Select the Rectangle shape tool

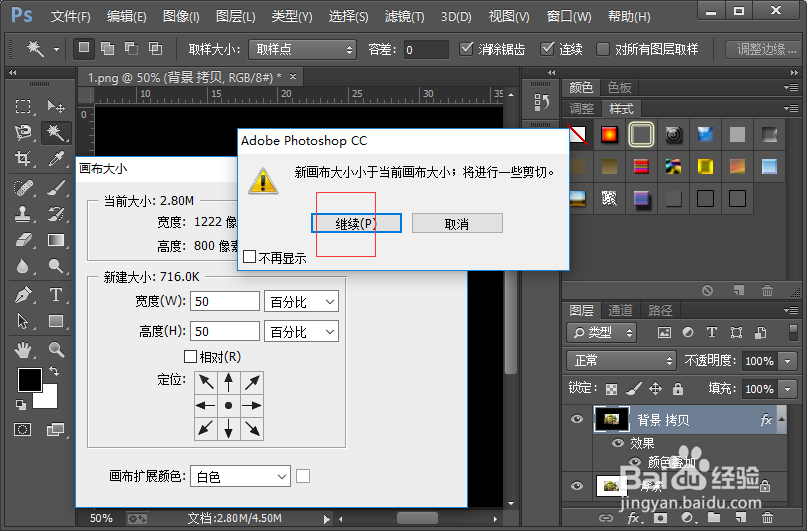56,321
